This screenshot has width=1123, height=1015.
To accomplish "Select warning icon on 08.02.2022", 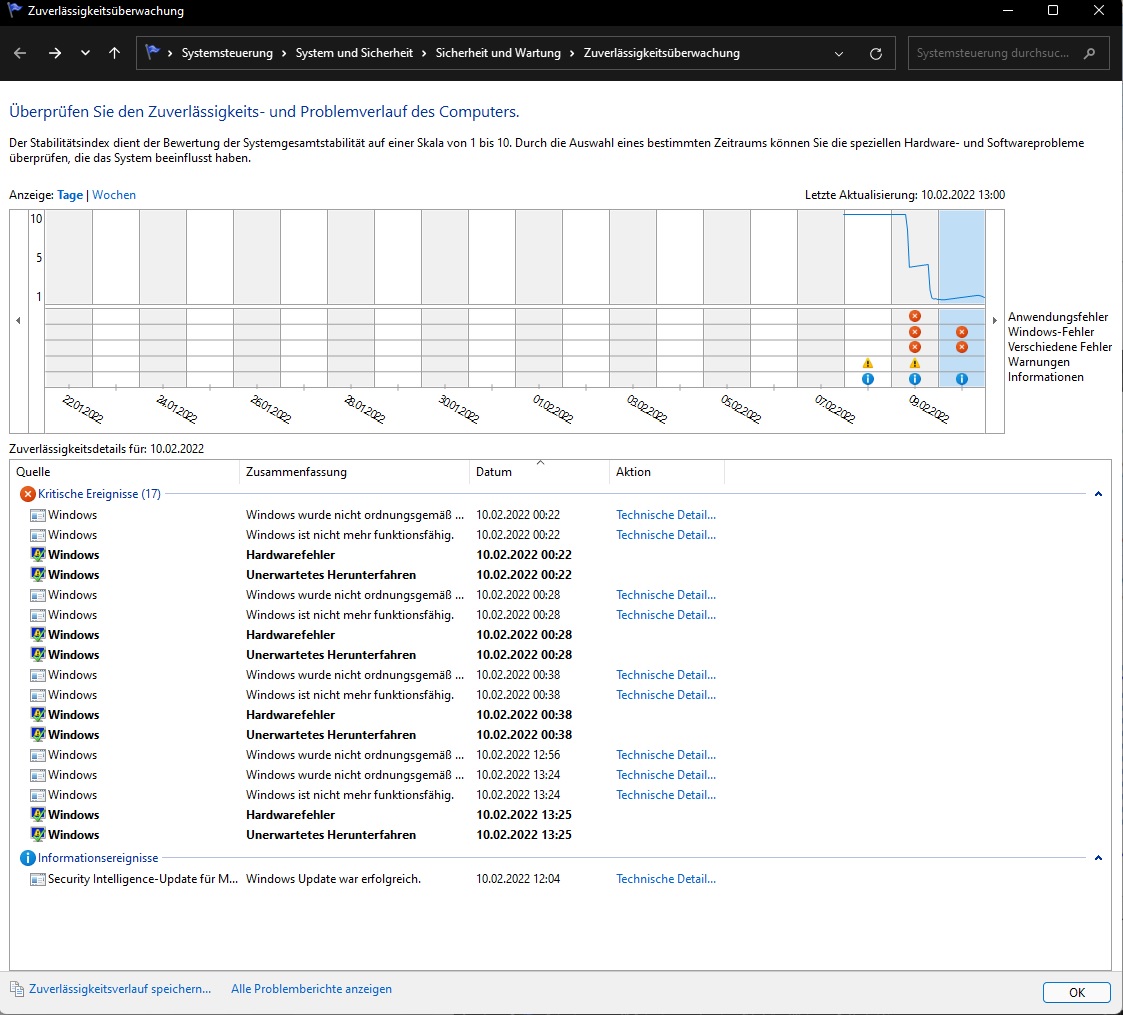I will (x=867, y=363).
